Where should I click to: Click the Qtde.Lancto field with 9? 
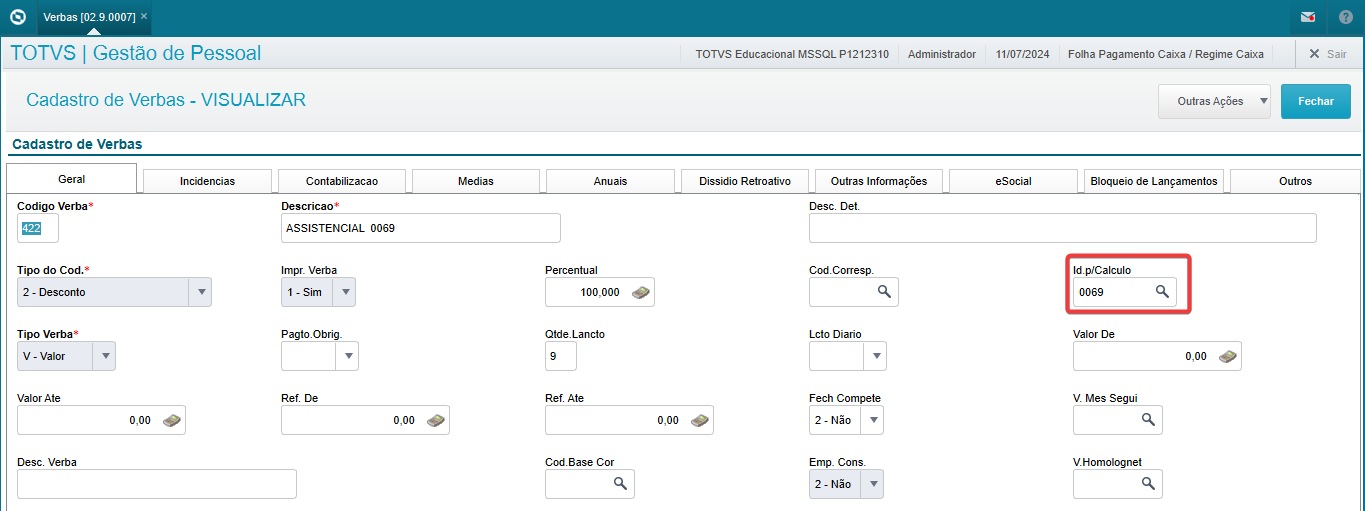(x=562, y=356)
